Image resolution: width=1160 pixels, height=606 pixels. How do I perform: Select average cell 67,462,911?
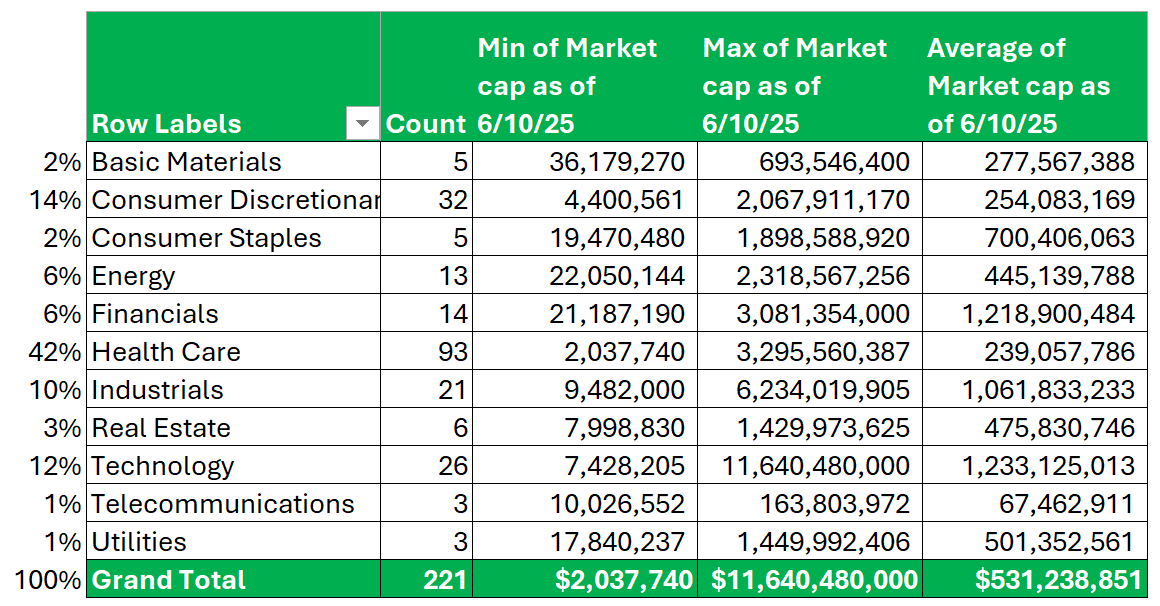[x=1034, y=502]
